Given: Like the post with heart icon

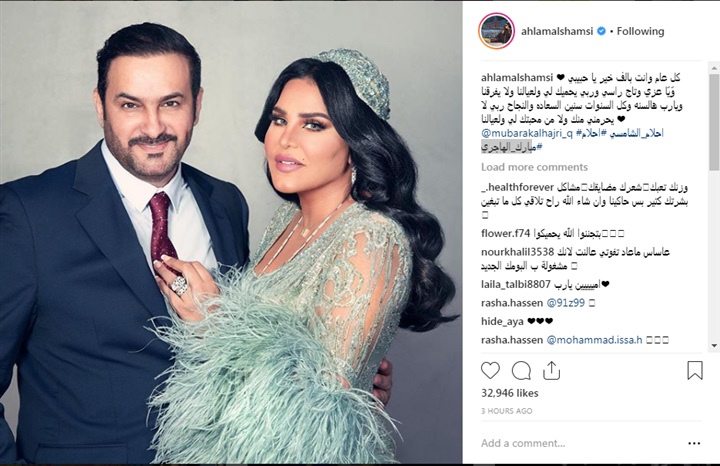Looking at the screenshot, I should (x=490, y=370).
